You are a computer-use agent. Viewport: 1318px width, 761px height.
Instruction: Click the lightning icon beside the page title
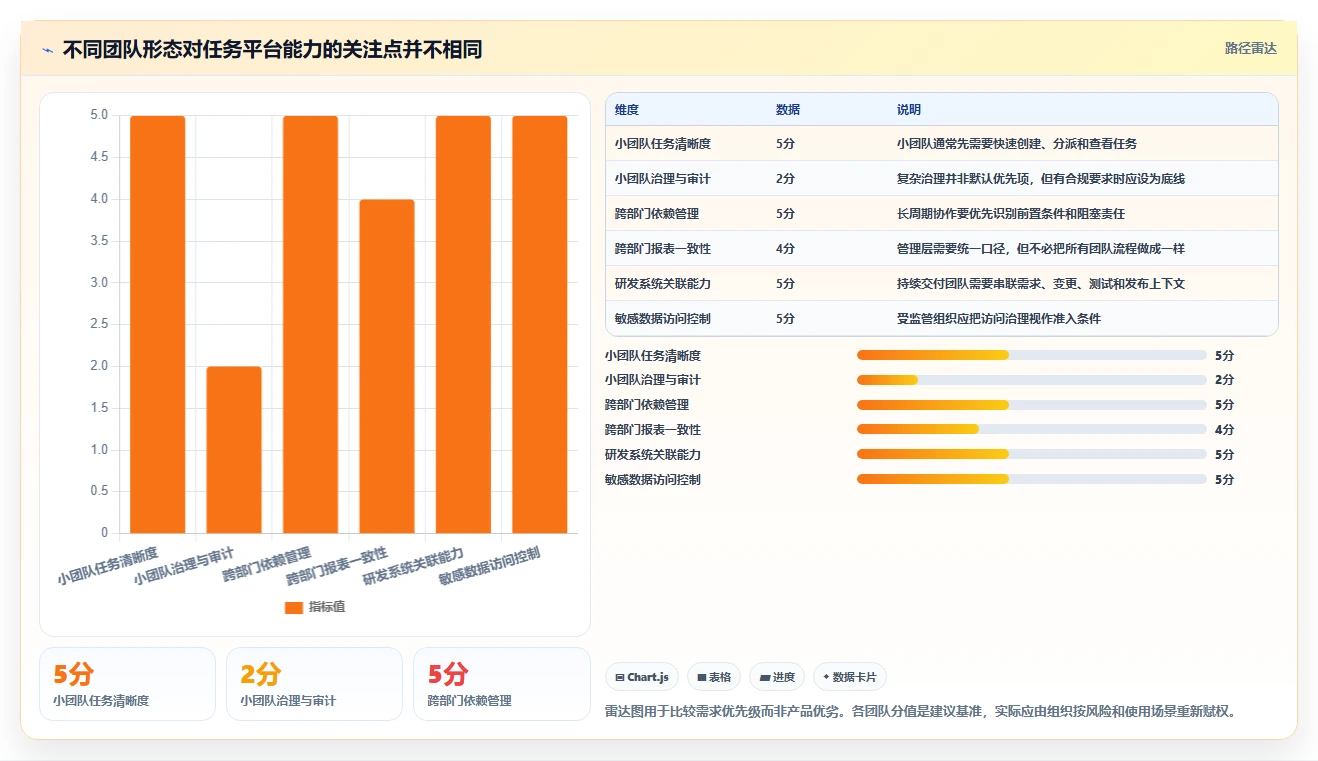pos(48,50)
